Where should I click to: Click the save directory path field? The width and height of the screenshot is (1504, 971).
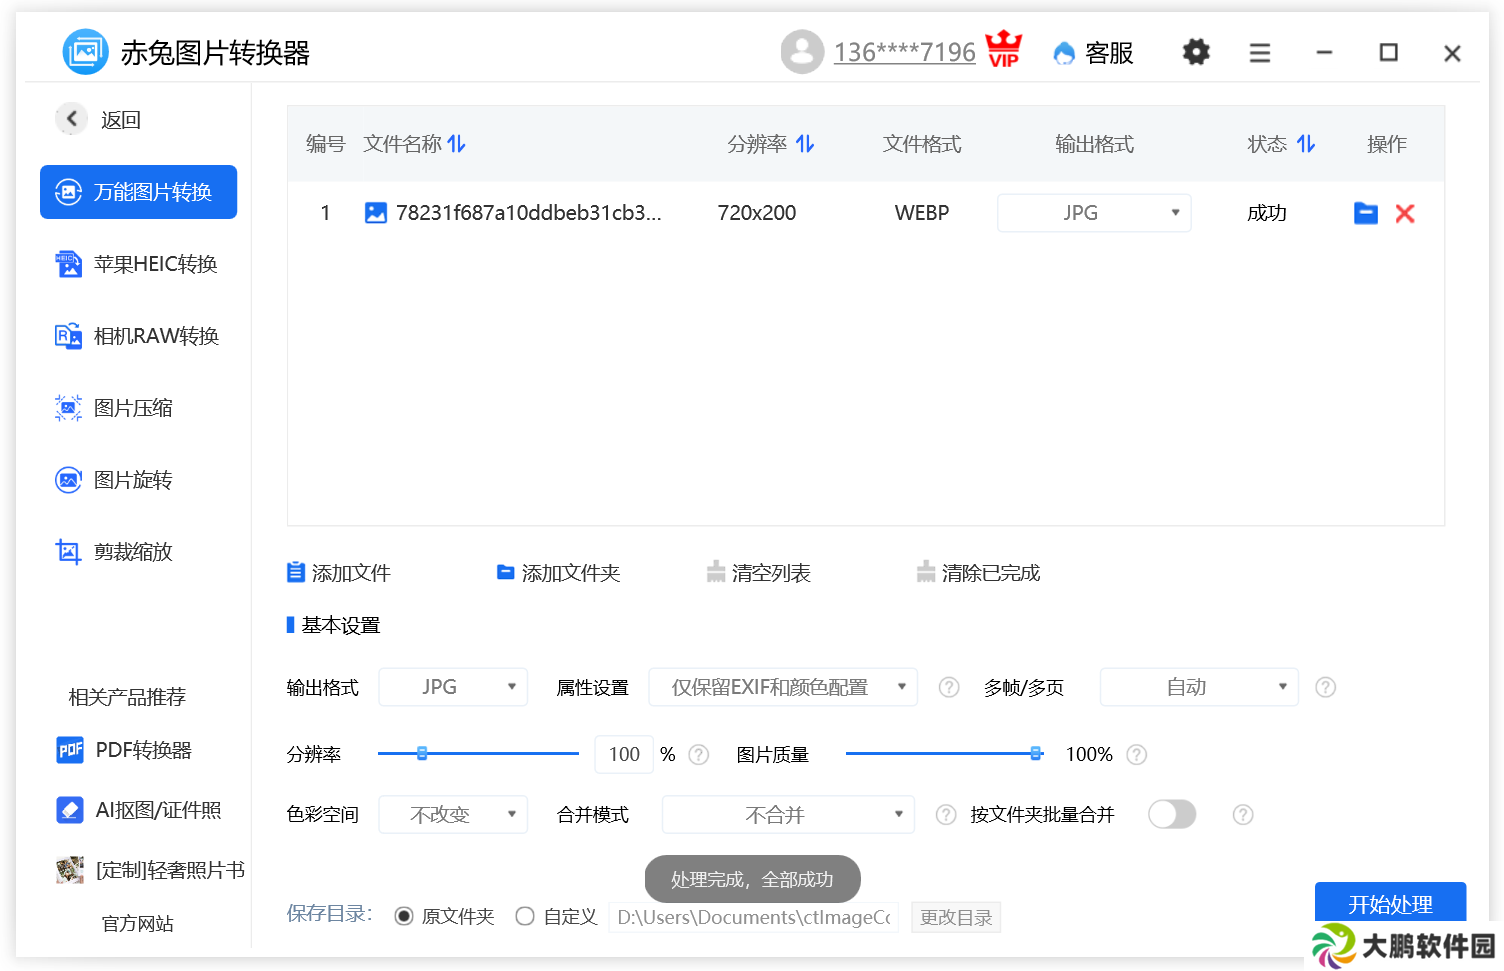[753, 917]
